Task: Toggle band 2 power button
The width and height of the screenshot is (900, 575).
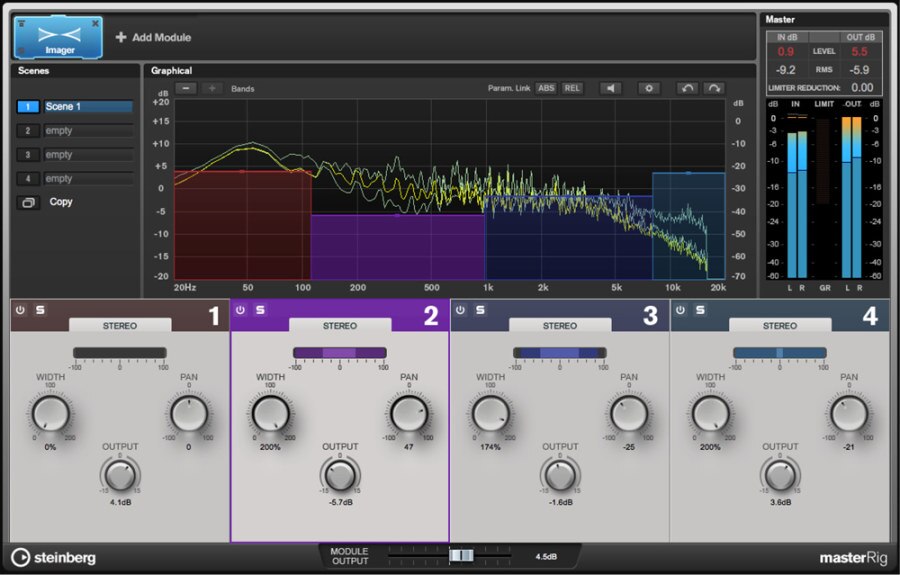Action: click(x=240, y=310)
